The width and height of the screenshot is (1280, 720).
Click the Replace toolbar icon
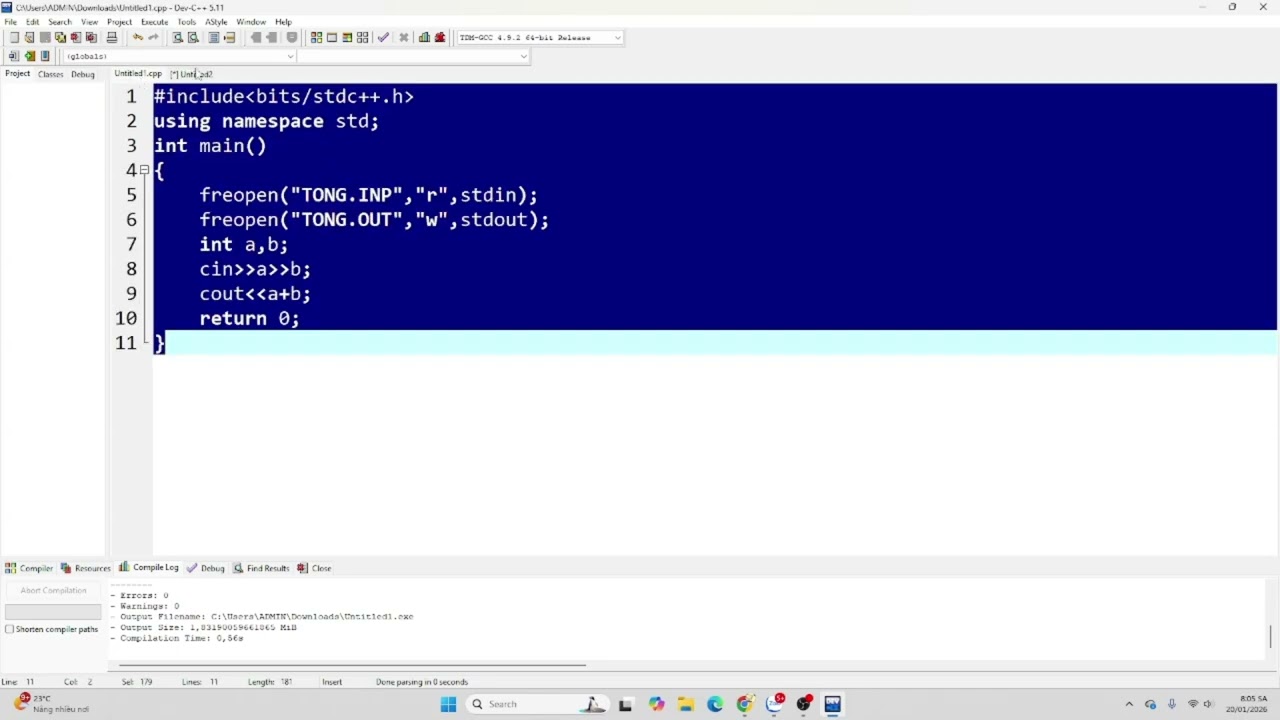(x=193, y=37)
